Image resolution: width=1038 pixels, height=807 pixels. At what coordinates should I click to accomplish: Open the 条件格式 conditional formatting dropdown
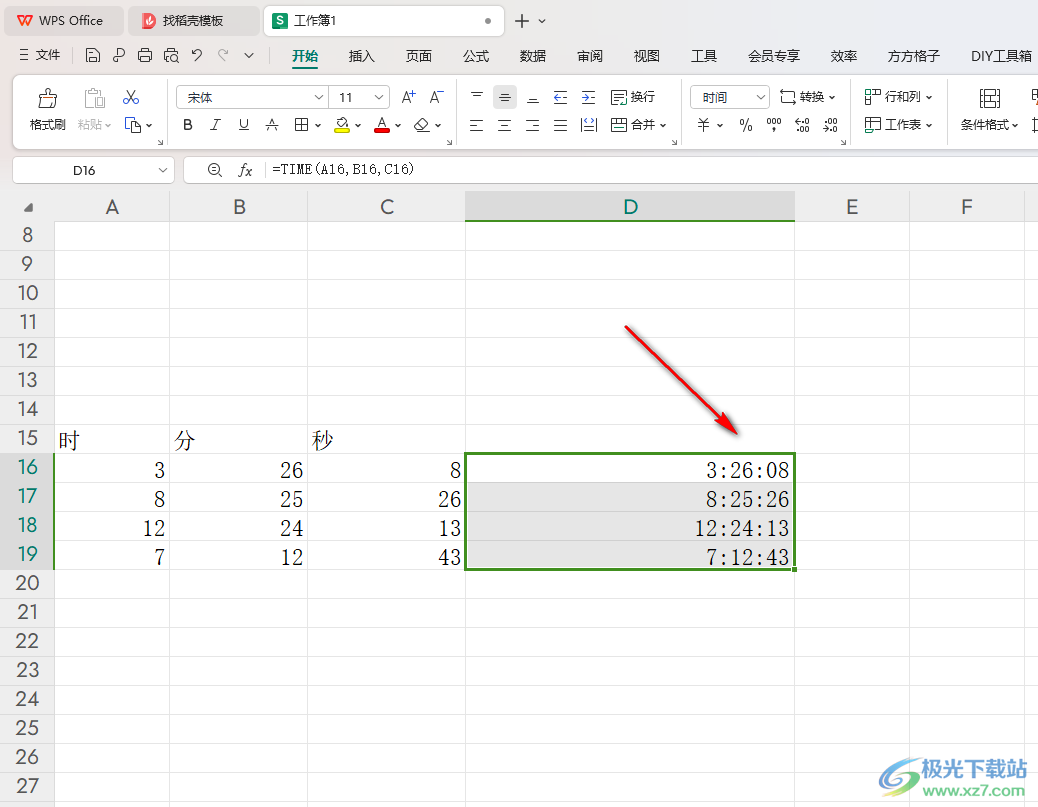(990, 124)
